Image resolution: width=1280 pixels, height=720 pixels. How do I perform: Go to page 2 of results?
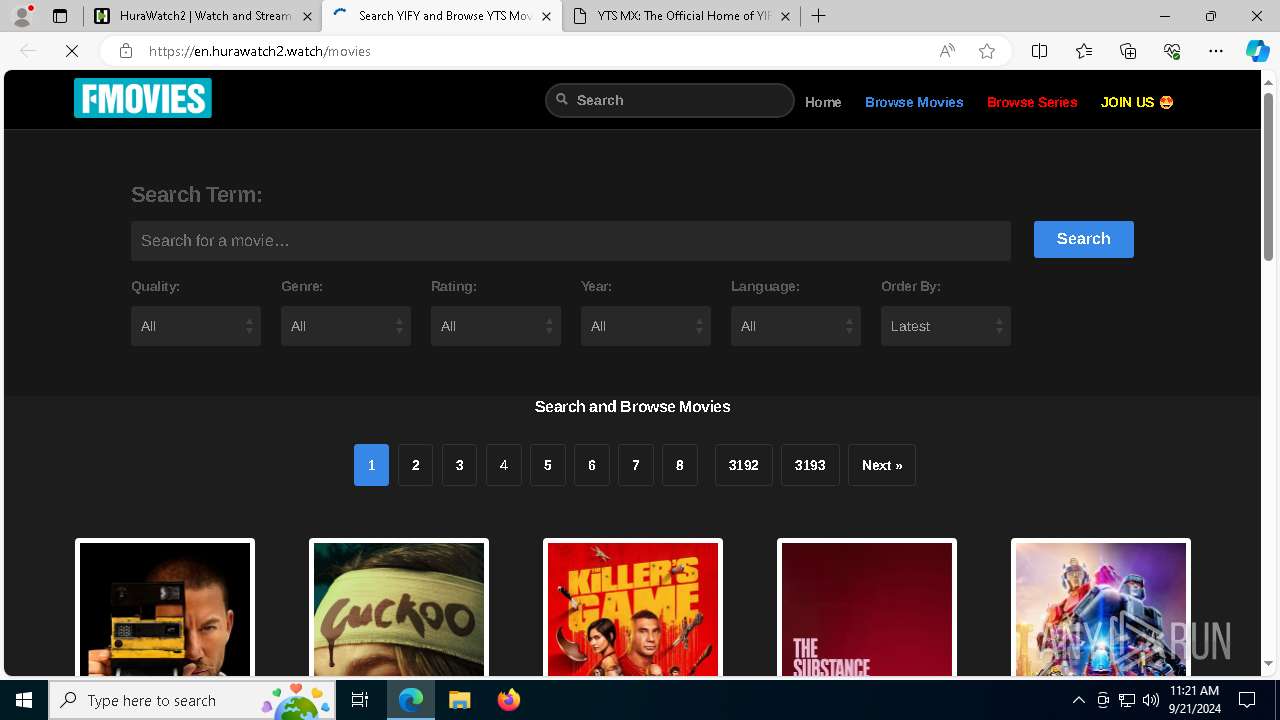coord(415,465)
